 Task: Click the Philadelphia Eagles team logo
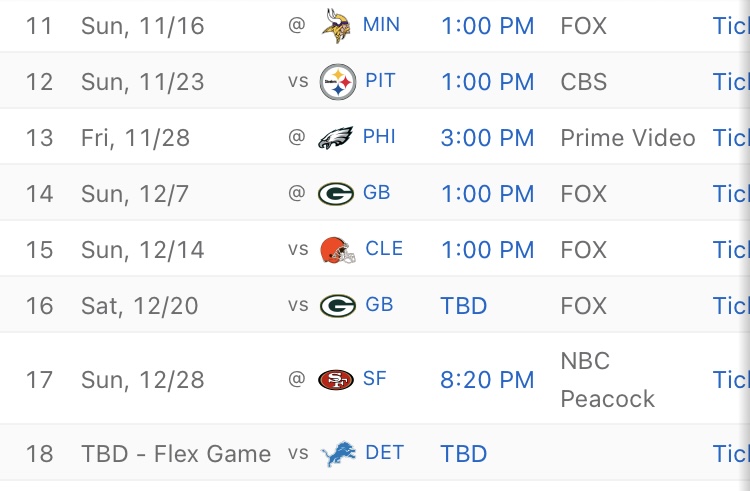pyautogui.click(x=336, y=137)
